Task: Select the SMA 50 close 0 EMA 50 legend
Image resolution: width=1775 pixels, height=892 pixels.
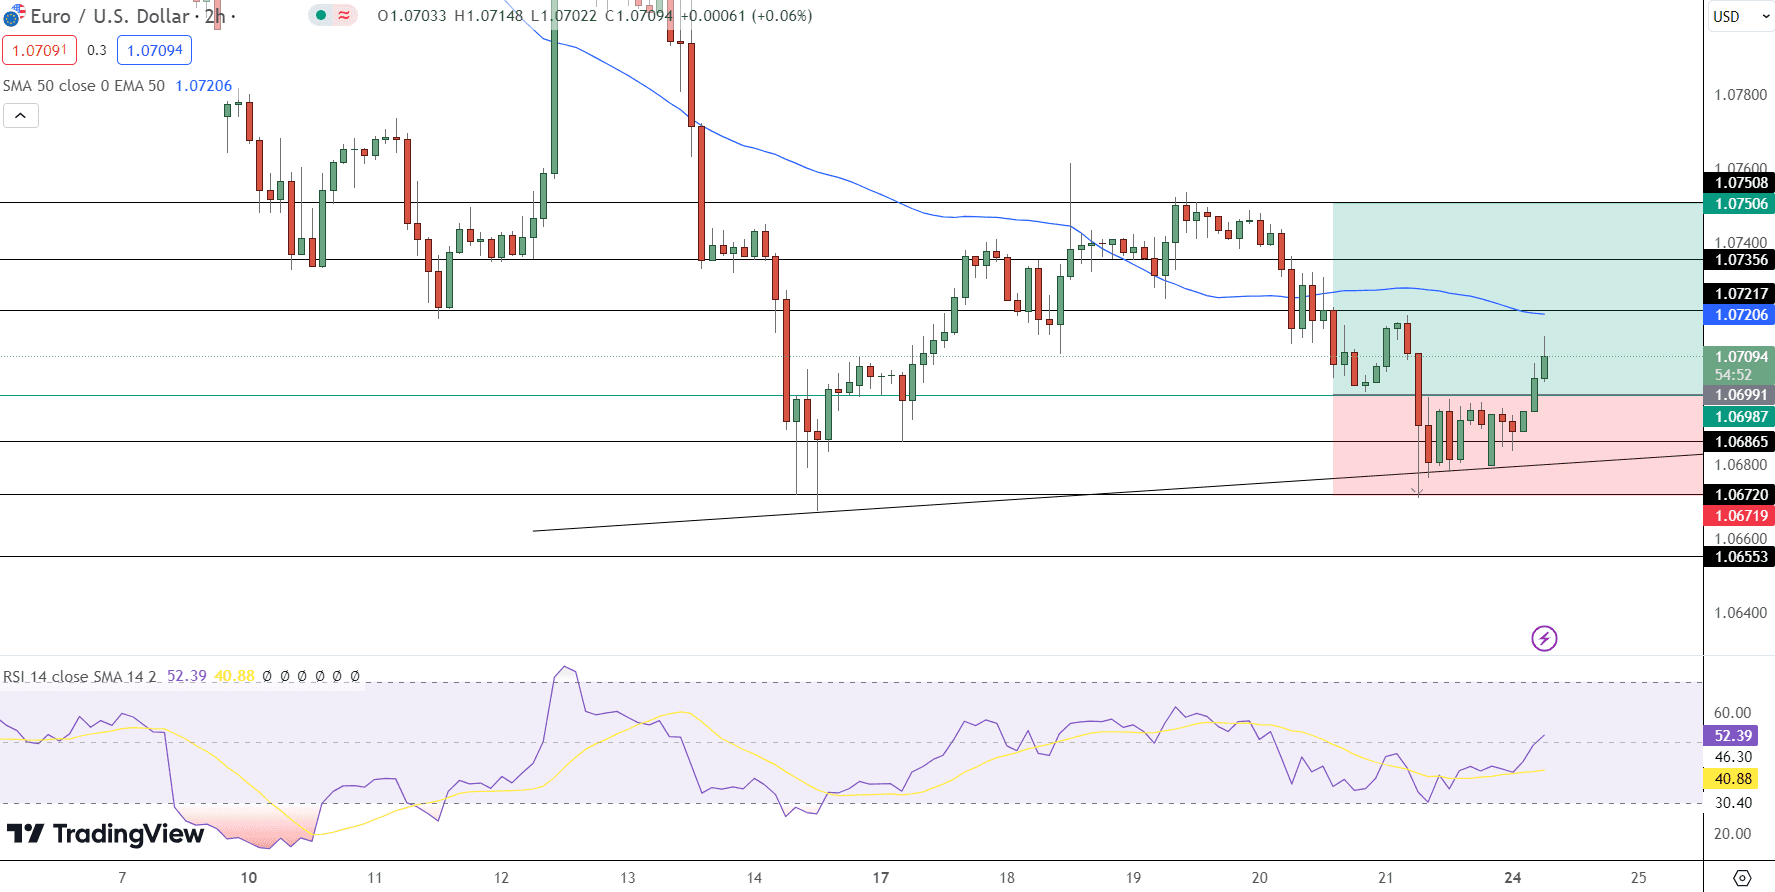Action: (84, 86)
